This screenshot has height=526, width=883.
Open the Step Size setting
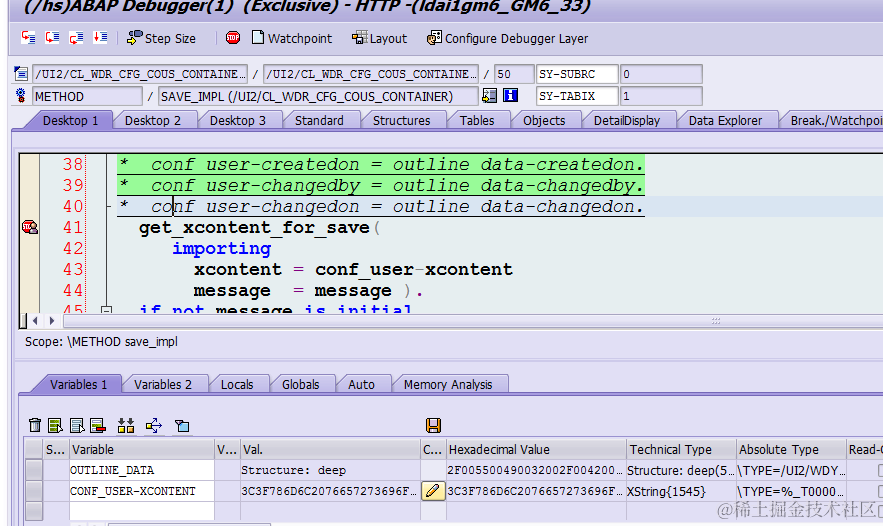point(161,38)
